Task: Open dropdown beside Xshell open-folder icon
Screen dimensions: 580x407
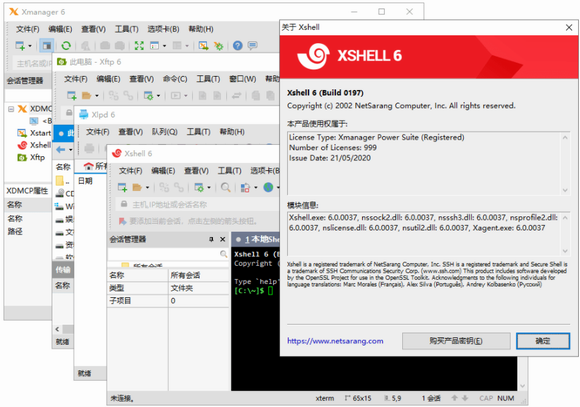Action: pos(147,188)
